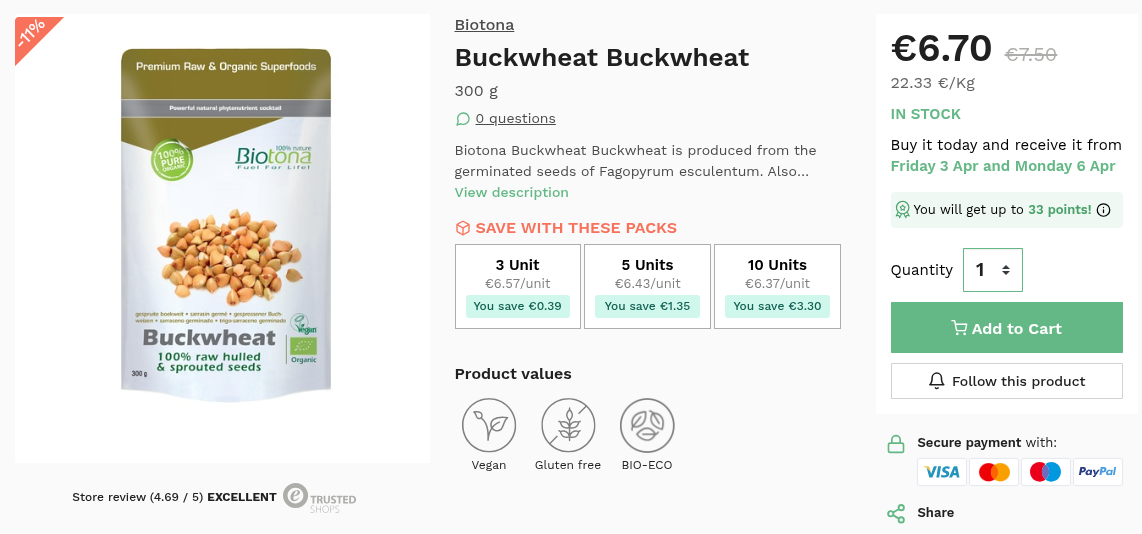Image resolution: width=1142 pixels, height=534 pixels.
Task: Click the points info circle icon
Action: click(1104, 210)
